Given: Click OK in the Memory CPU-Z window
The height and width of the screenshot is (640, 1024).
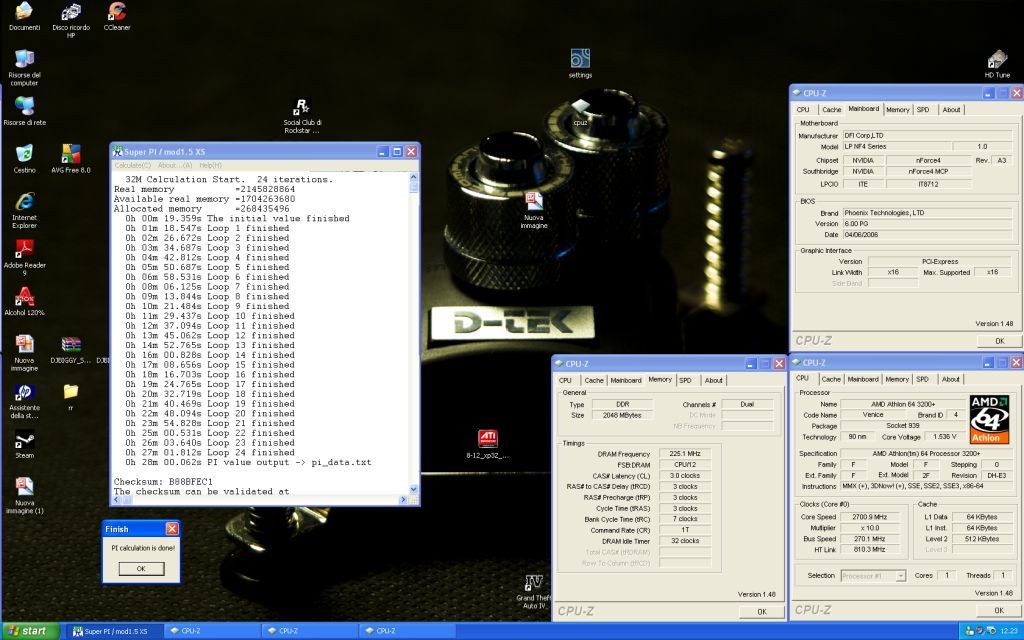Looking at the screenshot, I should pos(761,612).
